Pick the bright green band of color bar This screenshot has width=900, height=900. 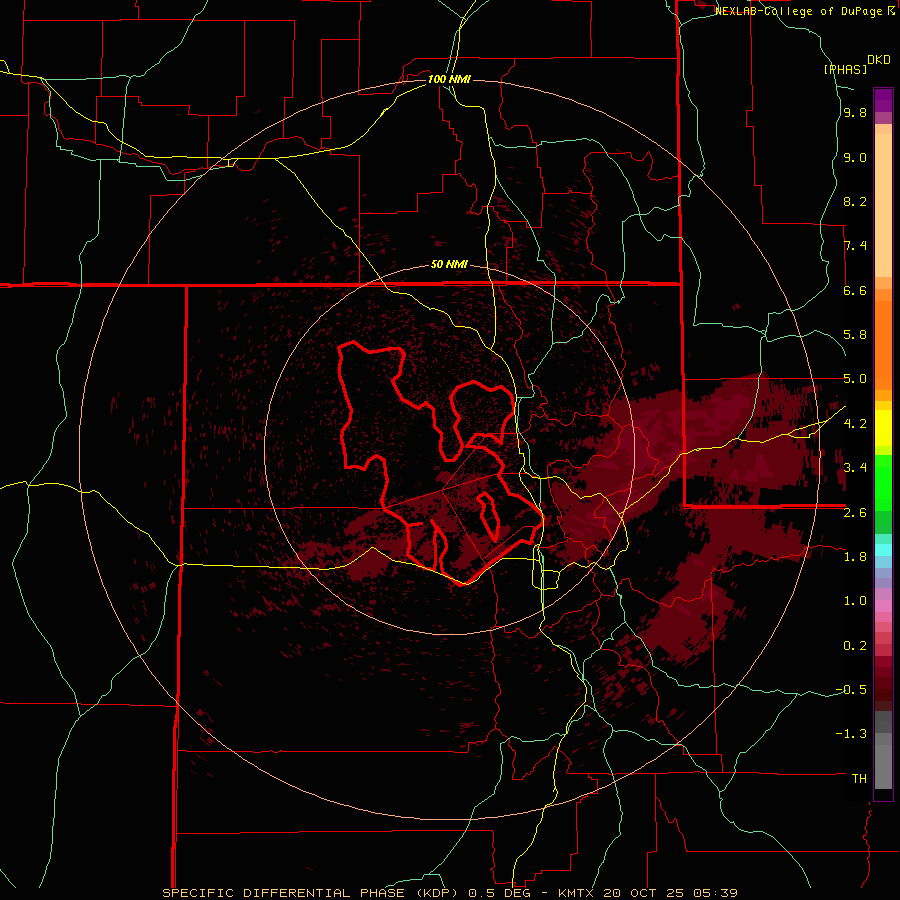tap(883, 482)
